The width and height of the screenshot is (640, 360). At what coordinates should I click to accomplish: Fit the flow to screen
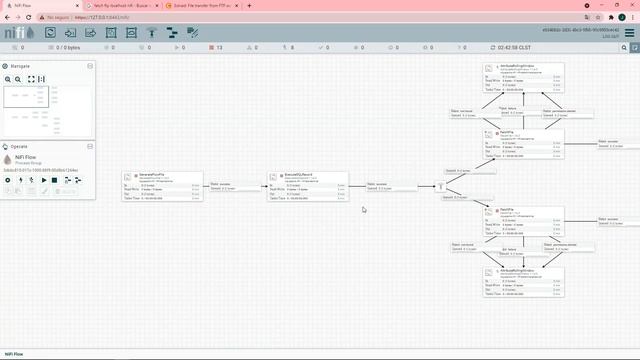[31, 79]
